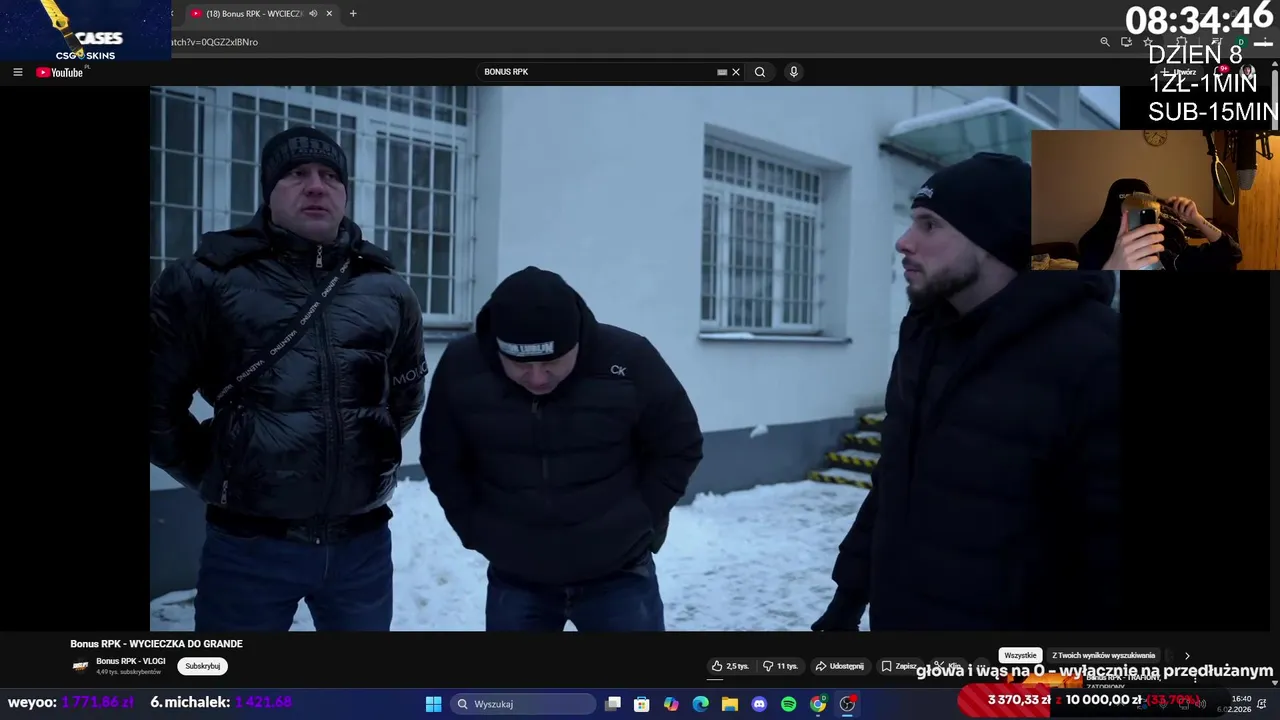Open the notification center icon in tray
This screenshot has height=720, width=1280.
(1262, 704)
